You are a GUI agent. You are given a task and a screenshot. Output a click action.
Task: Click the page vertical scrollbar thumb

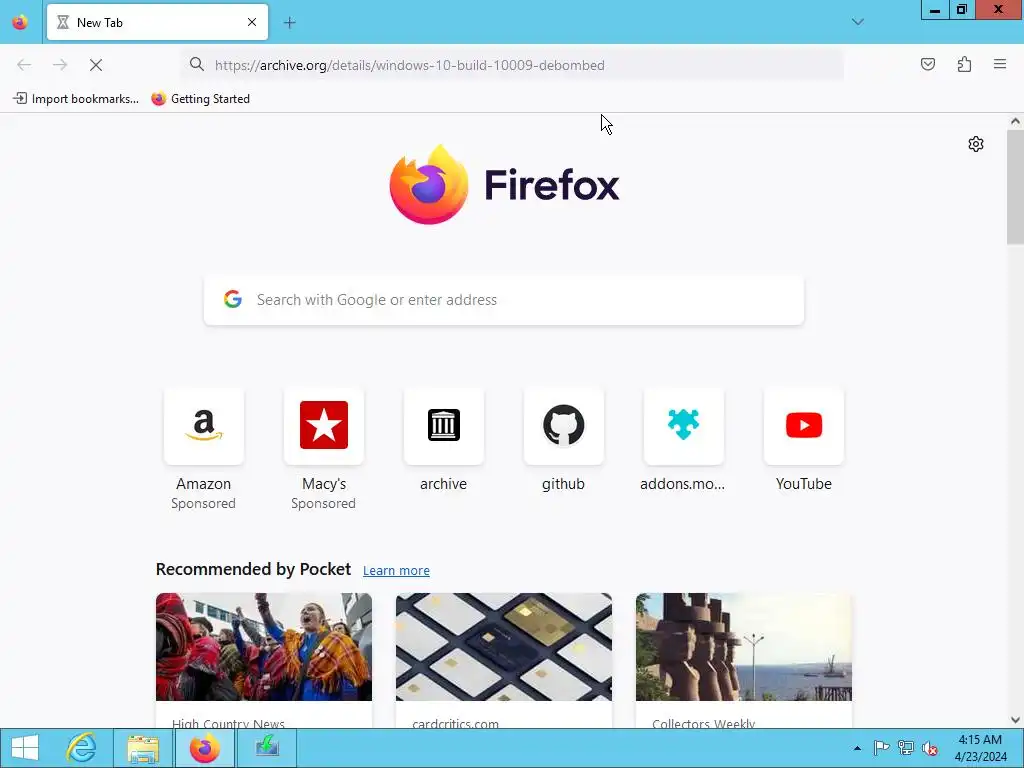1015,187
